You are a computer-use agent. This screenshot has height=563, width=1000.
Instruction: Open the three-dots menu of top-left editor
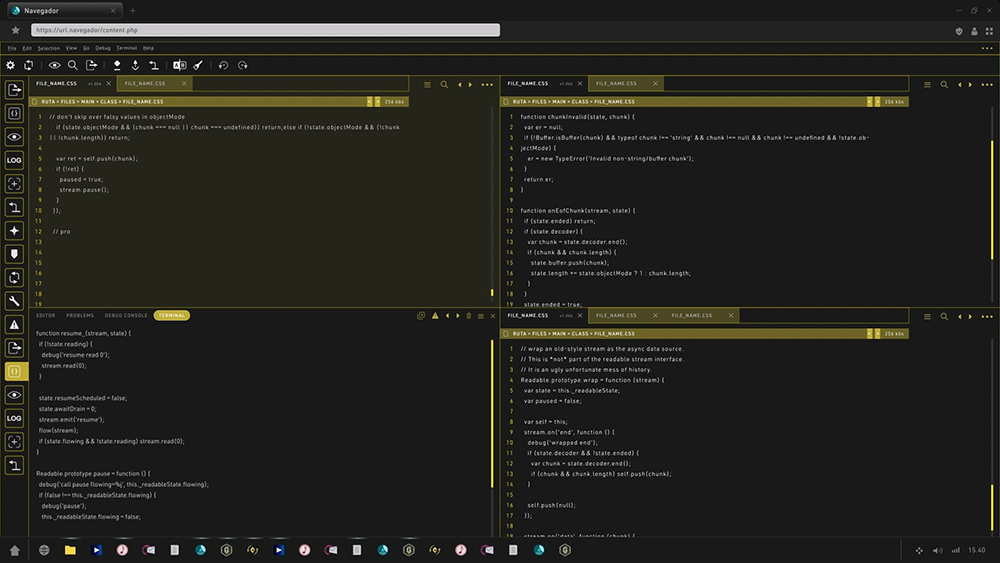tap(487, 84)
